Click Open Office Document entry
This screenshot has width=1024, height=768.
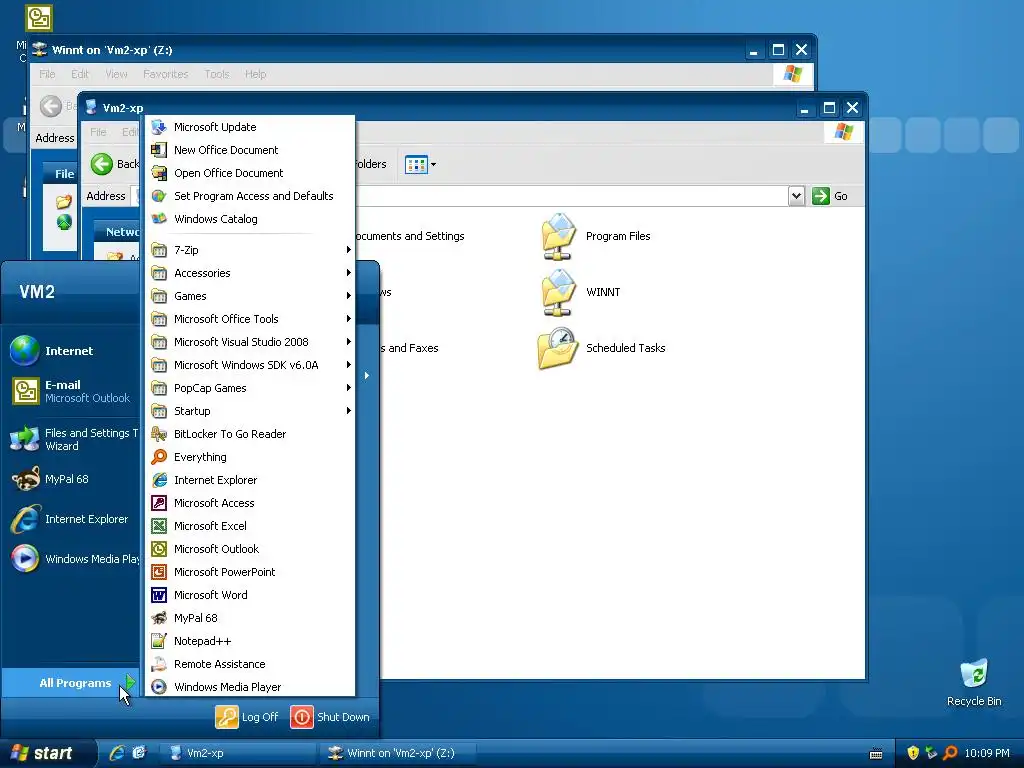tap(250, 172)
